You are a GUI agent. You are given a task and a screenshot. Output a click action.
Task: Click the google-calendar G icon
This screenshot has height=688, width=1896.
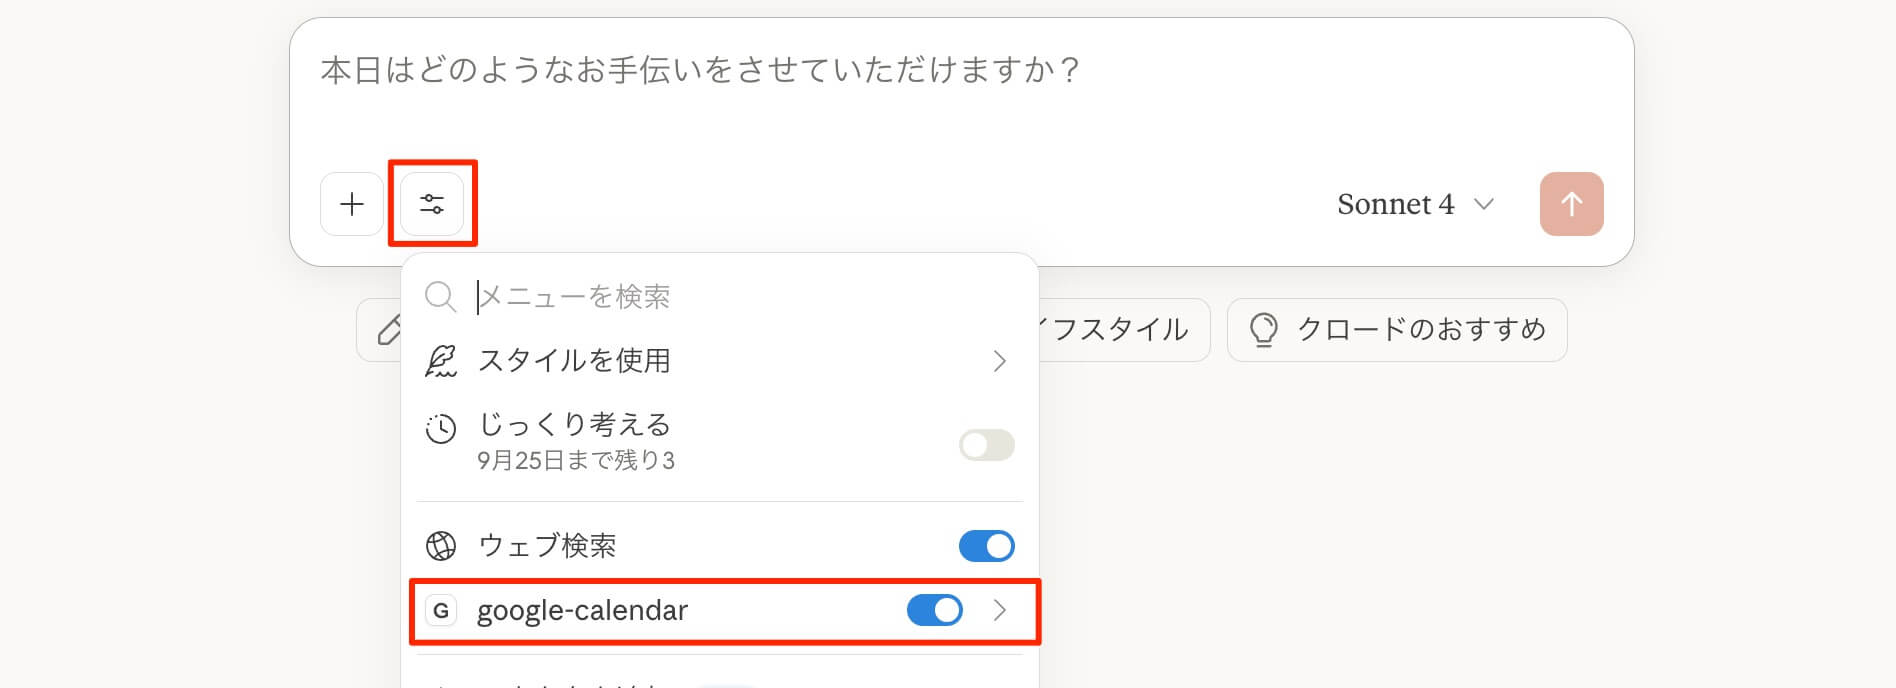click(441, 610)
